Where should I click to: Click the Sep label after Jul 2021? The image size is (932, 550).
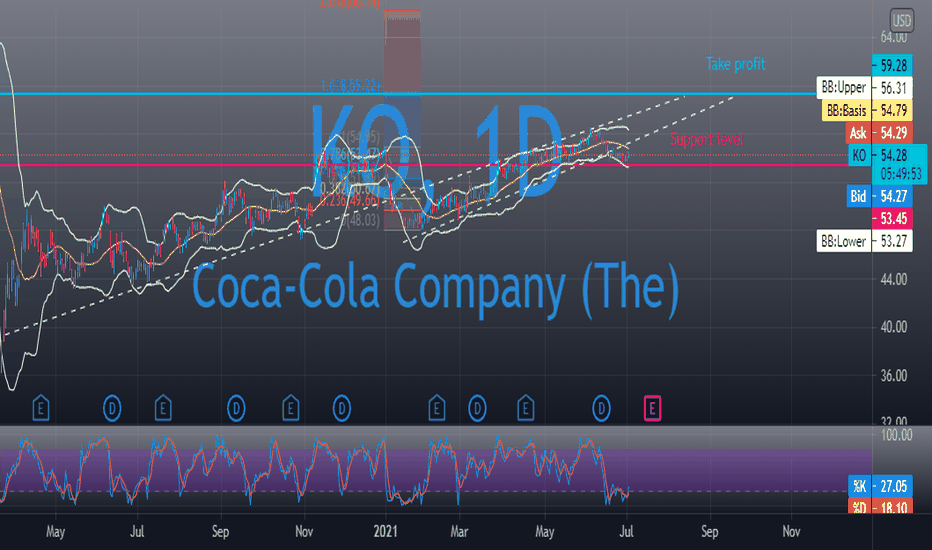pyautogui.click(x=709, y=531)
